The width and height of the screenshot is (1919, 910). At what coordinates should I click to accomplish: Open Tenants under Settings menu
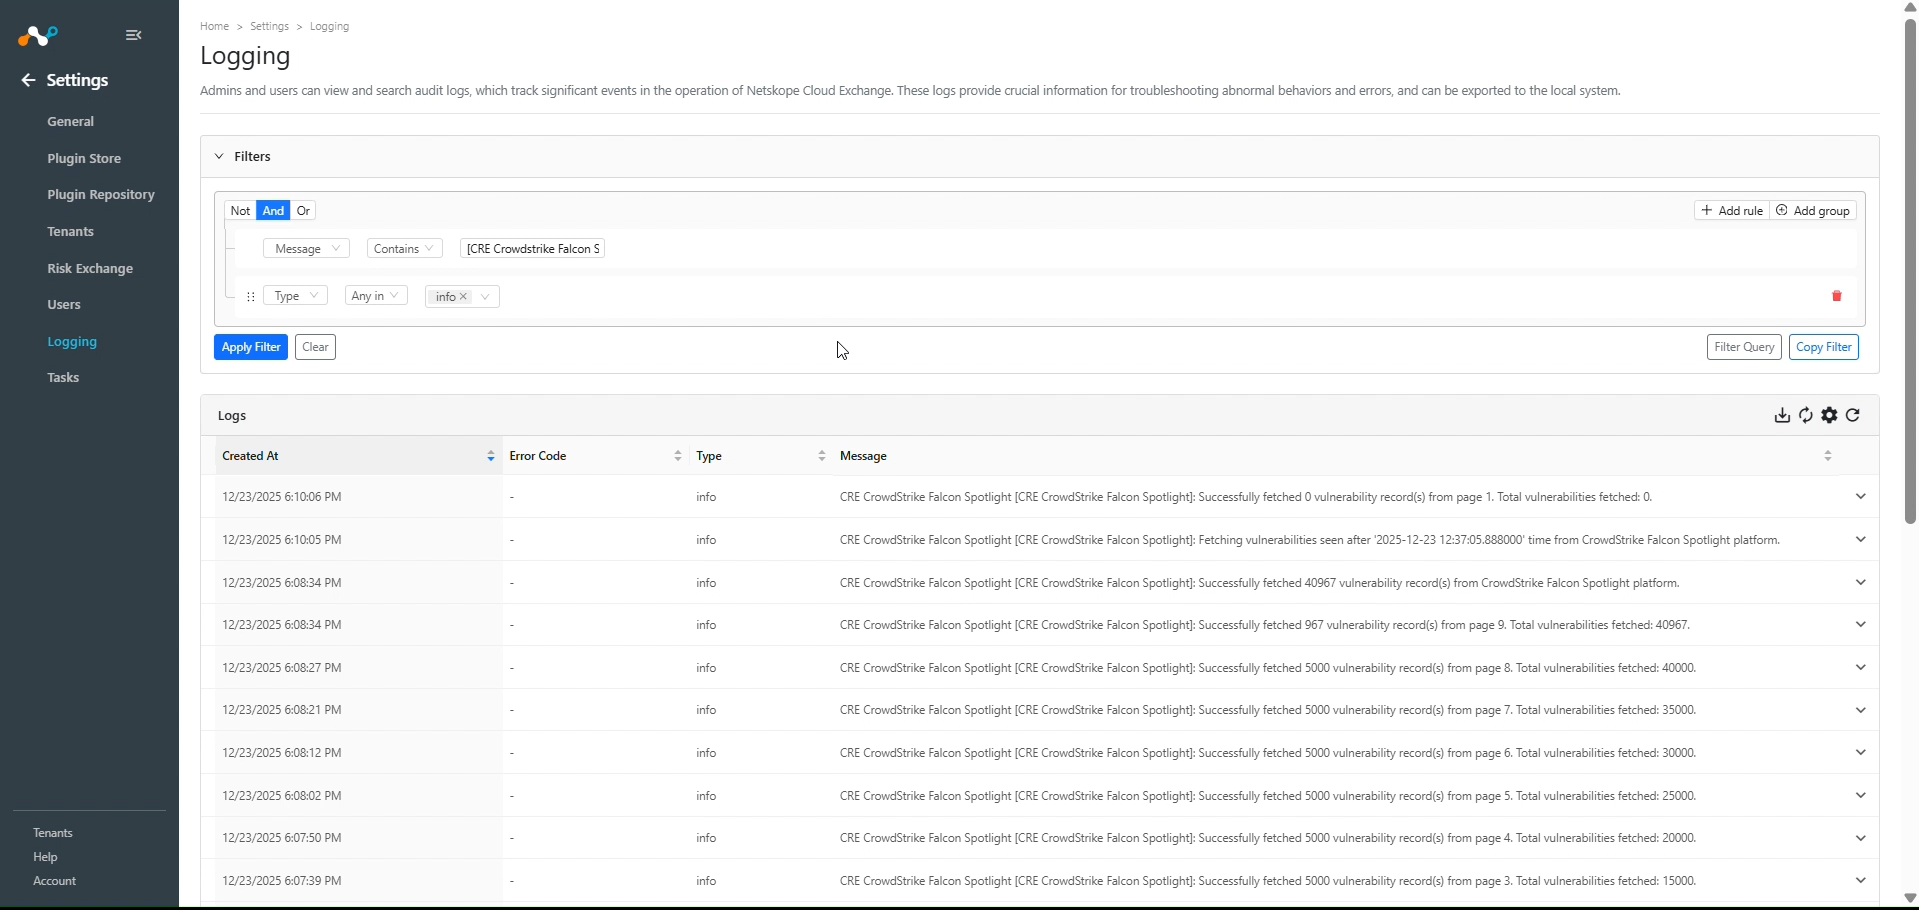(x=71, y=232)
